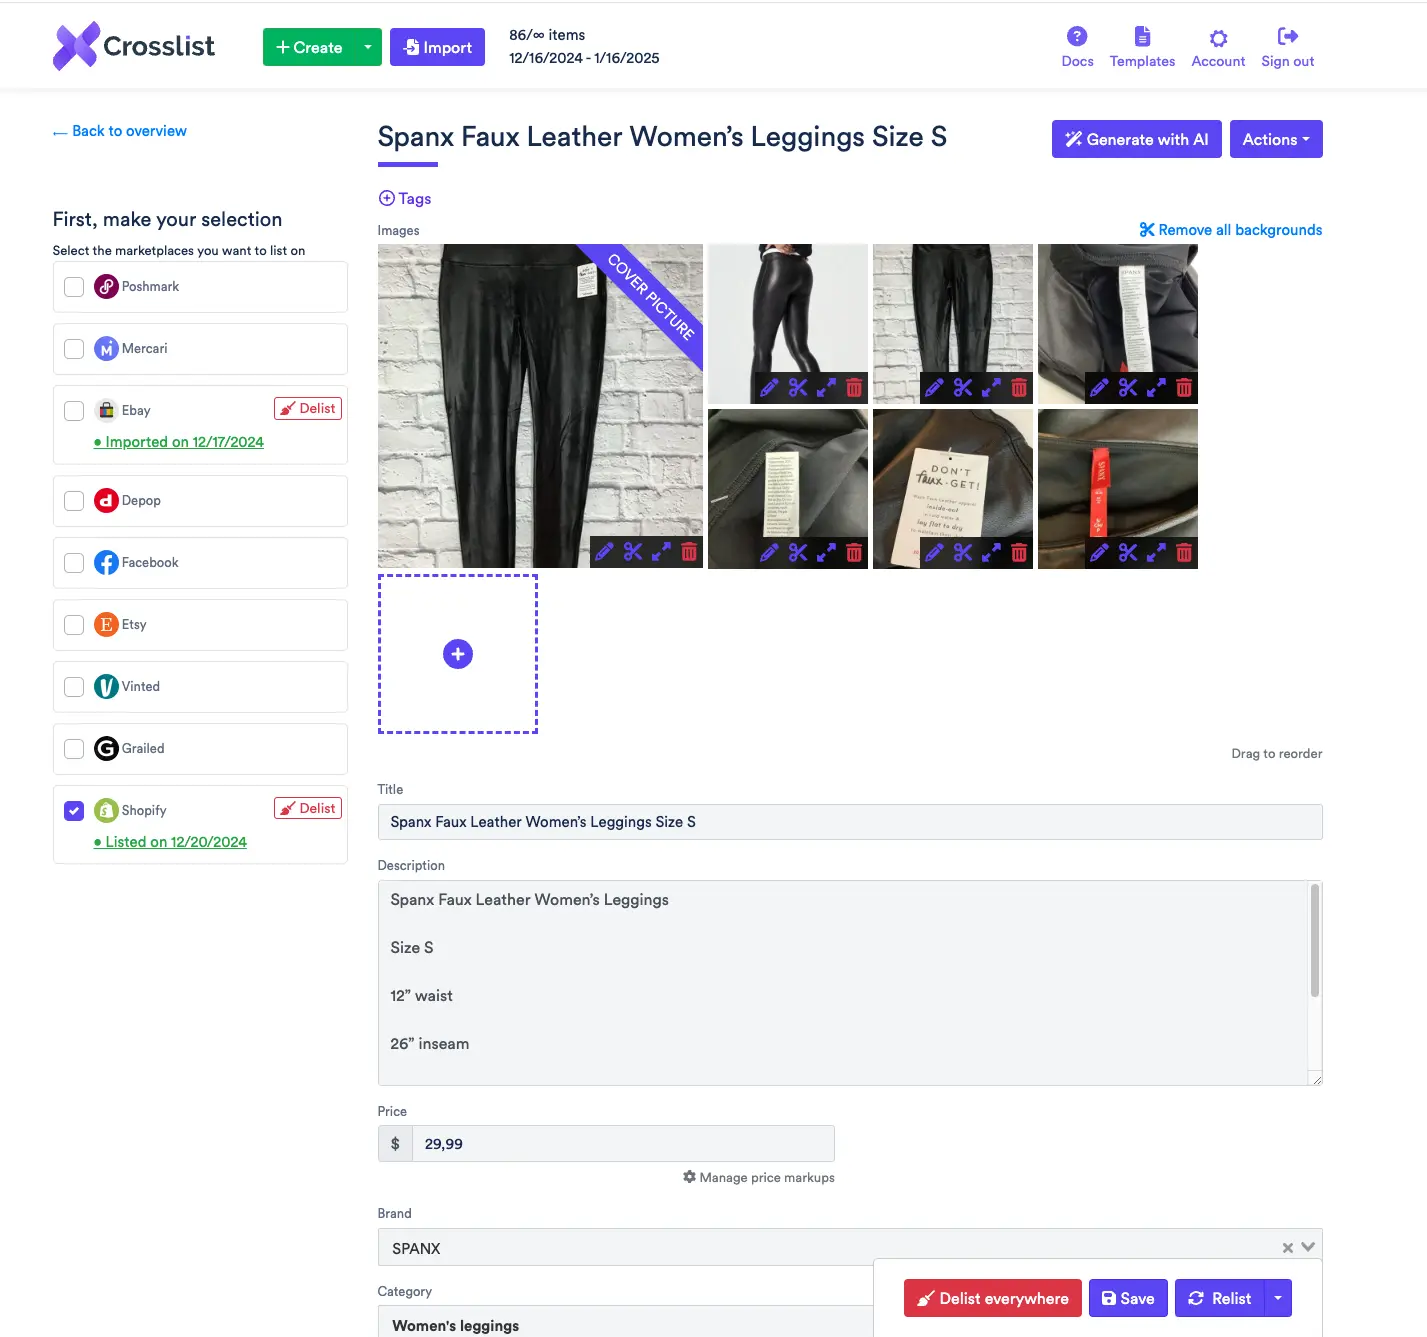Click Delist everywhere button
Screen dimensions: 1427x1337
click(992, 1298)
